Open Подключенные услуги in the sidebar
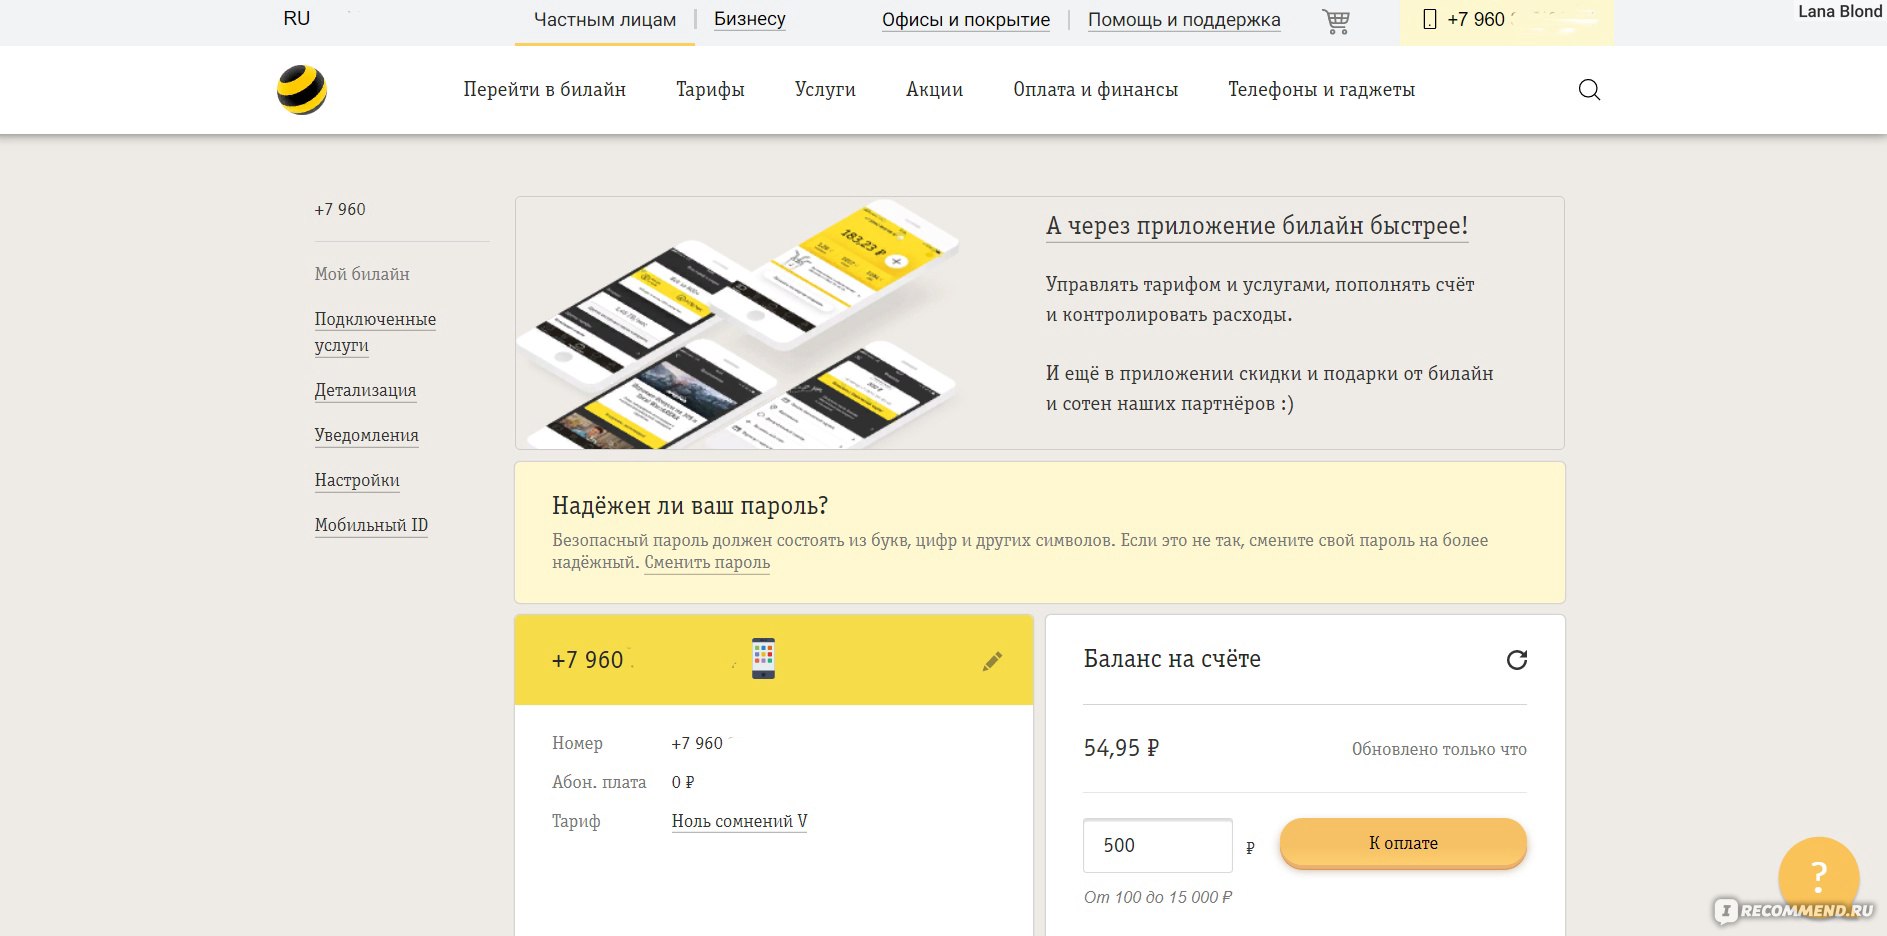The image size is (1887, 936). pyautogui.click(x=375, y=332)
